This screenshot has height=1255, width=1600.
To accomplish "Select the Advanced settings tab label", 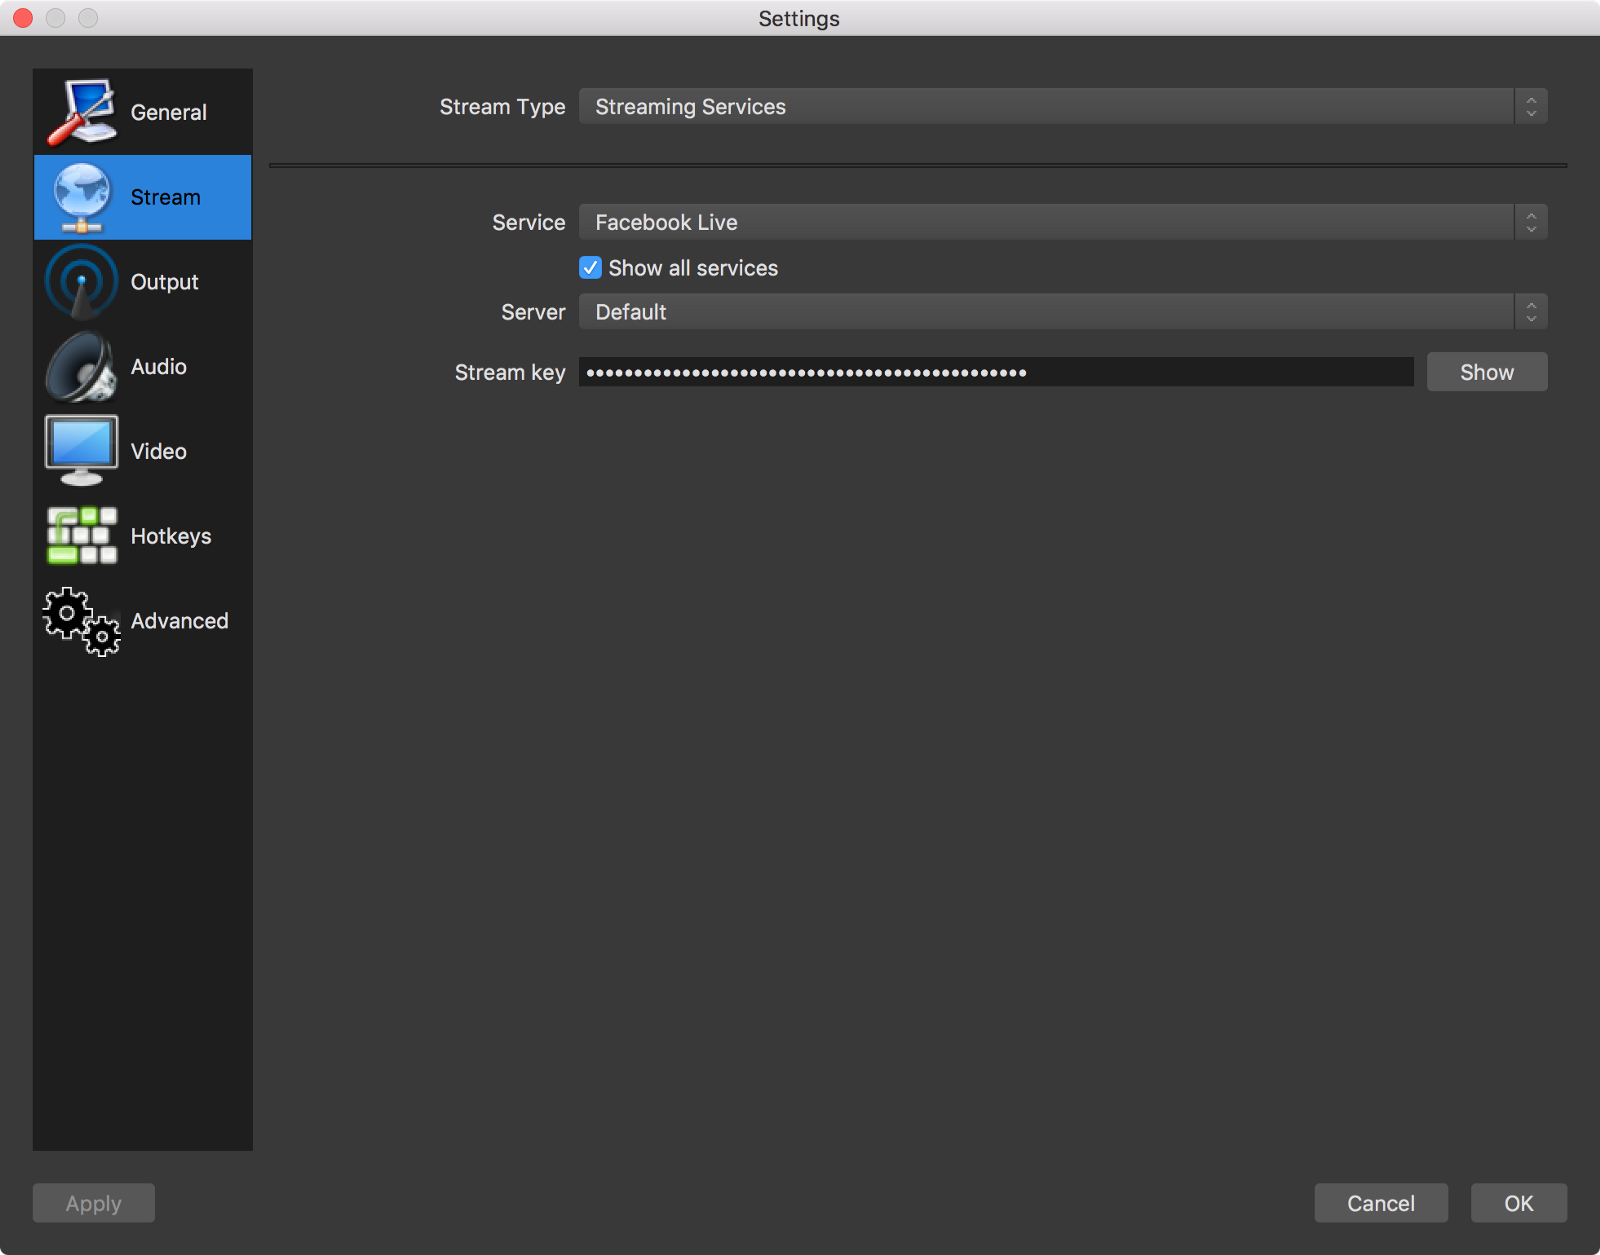I will click(179, 621).
